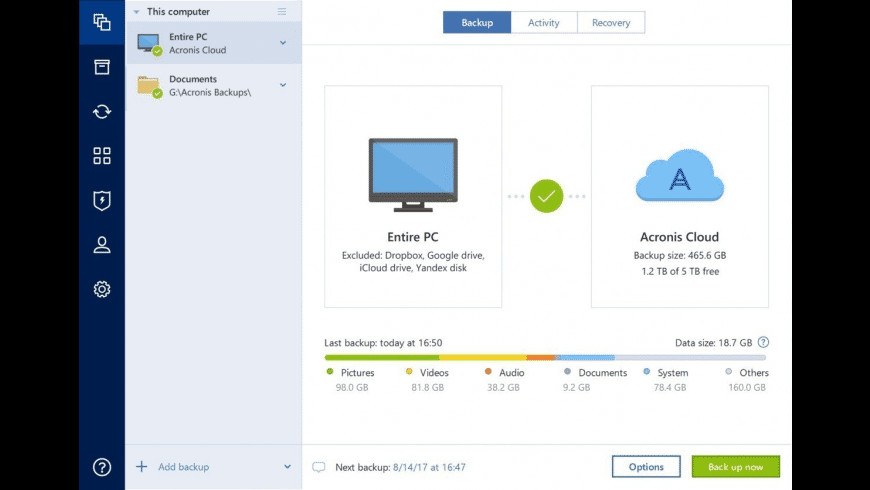Select the Entire PC Acronis Cloud entry
The height and width of the screenshot is (490, 870).
tap(214, 43)
